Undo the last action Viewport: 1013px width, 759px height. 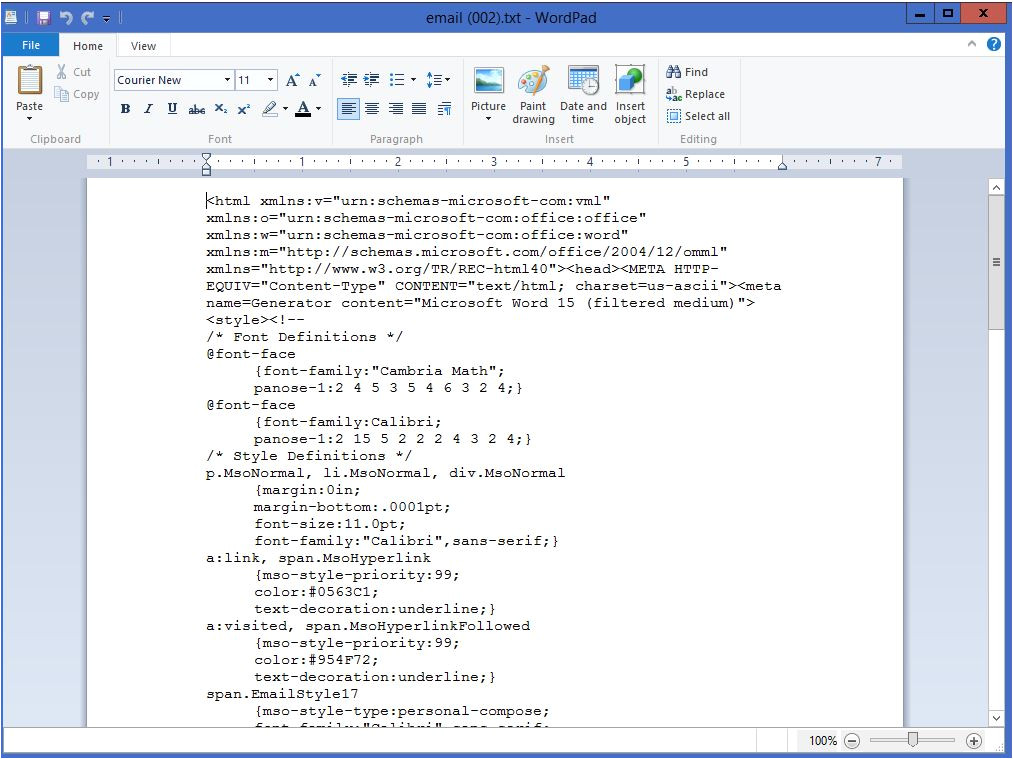pyautogui.click(x=65, y=17)
